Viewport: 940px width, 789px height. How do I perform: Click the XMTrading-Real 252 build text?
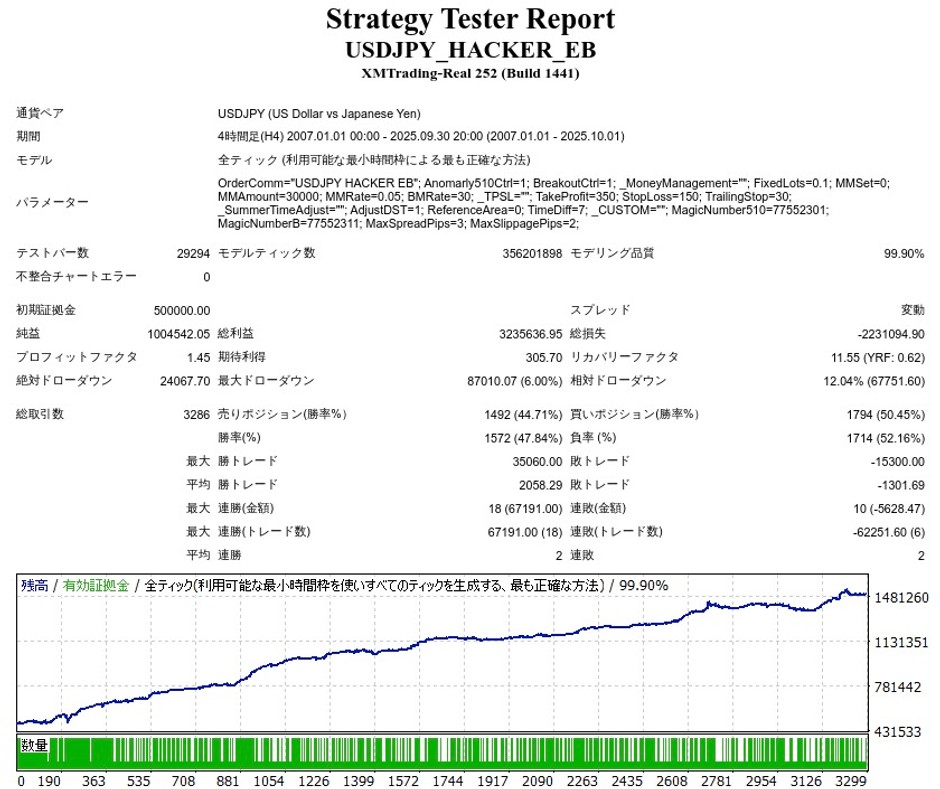point(470,73)
